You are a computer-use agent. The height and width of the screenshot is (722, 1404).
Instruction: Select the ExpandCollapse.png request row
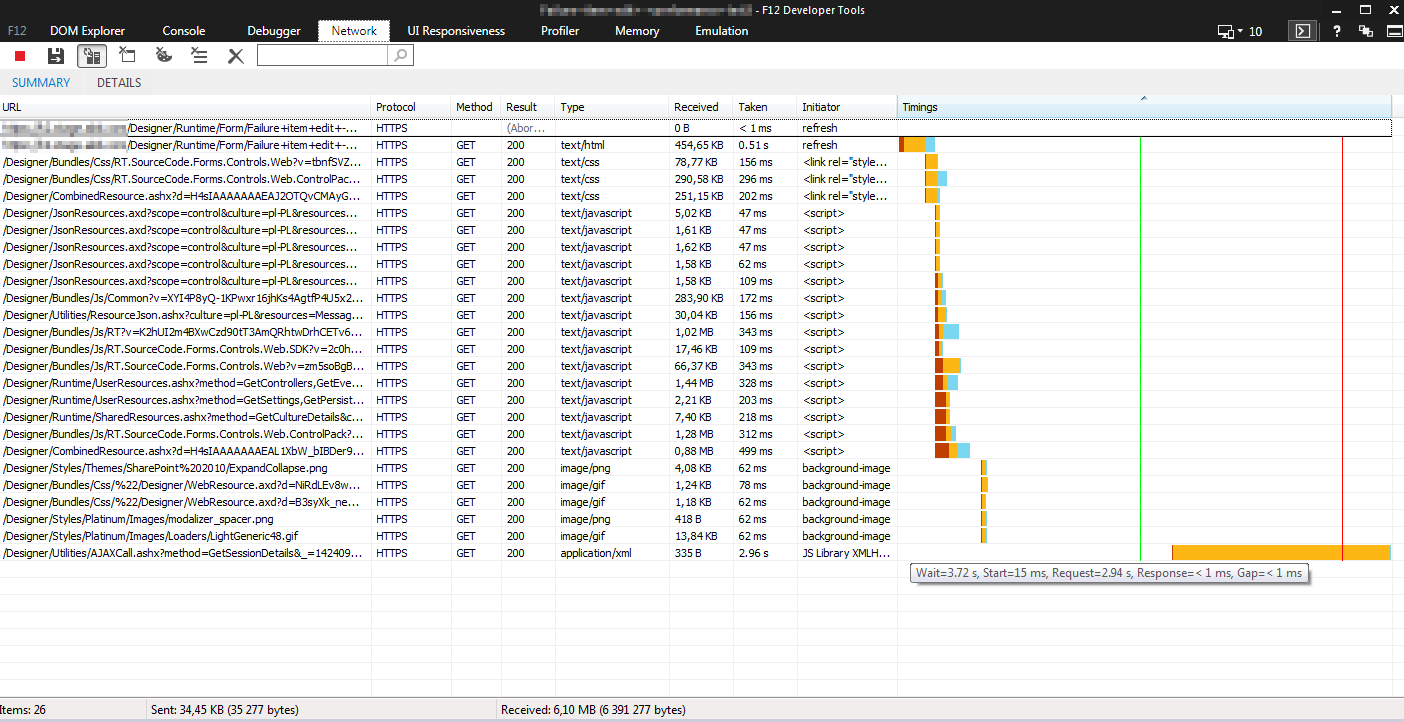click(696, 468)
